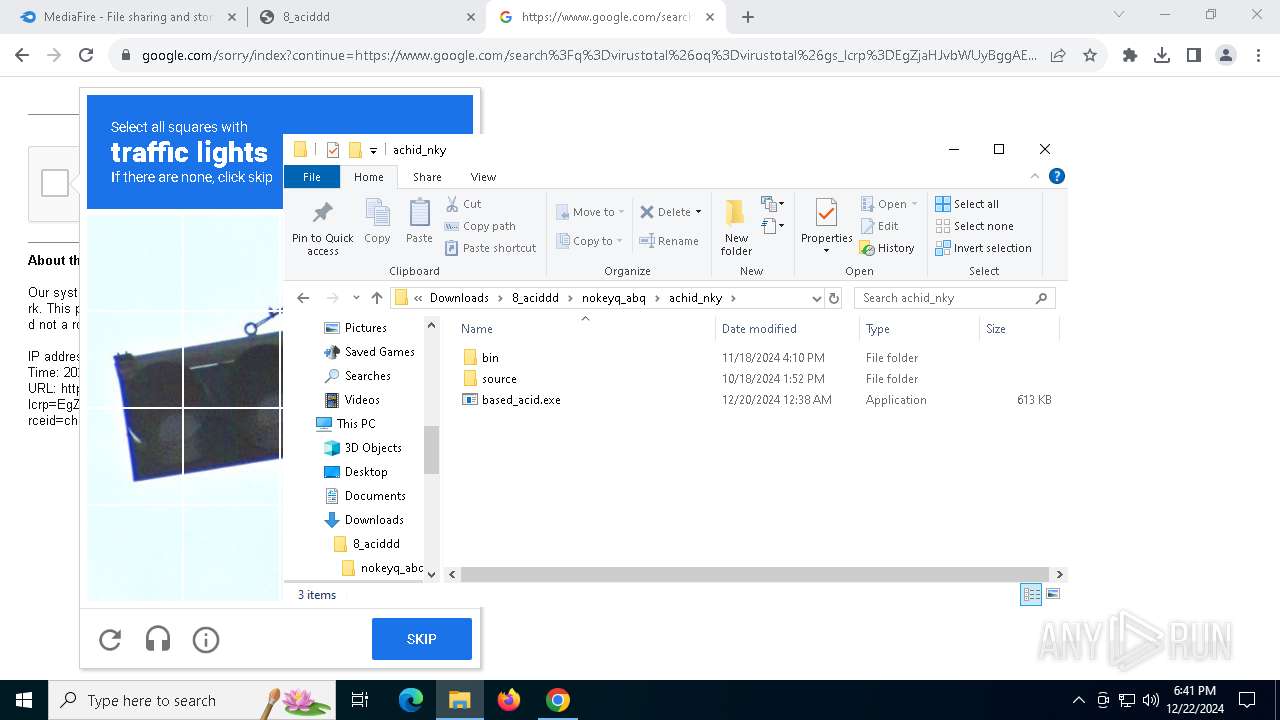Select based_acid.exe file

click(521, 400)
